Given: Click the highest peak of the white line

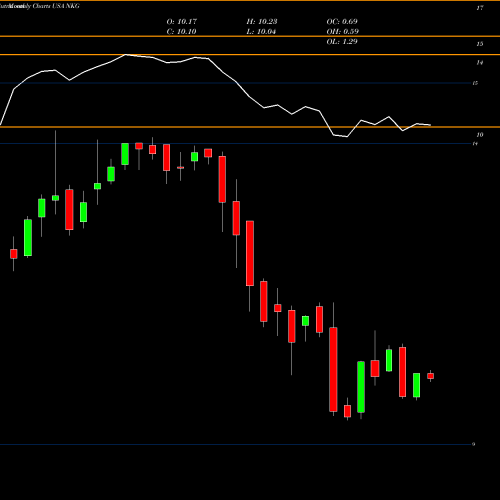Looking at the screenshot, I should pos(125,55).
